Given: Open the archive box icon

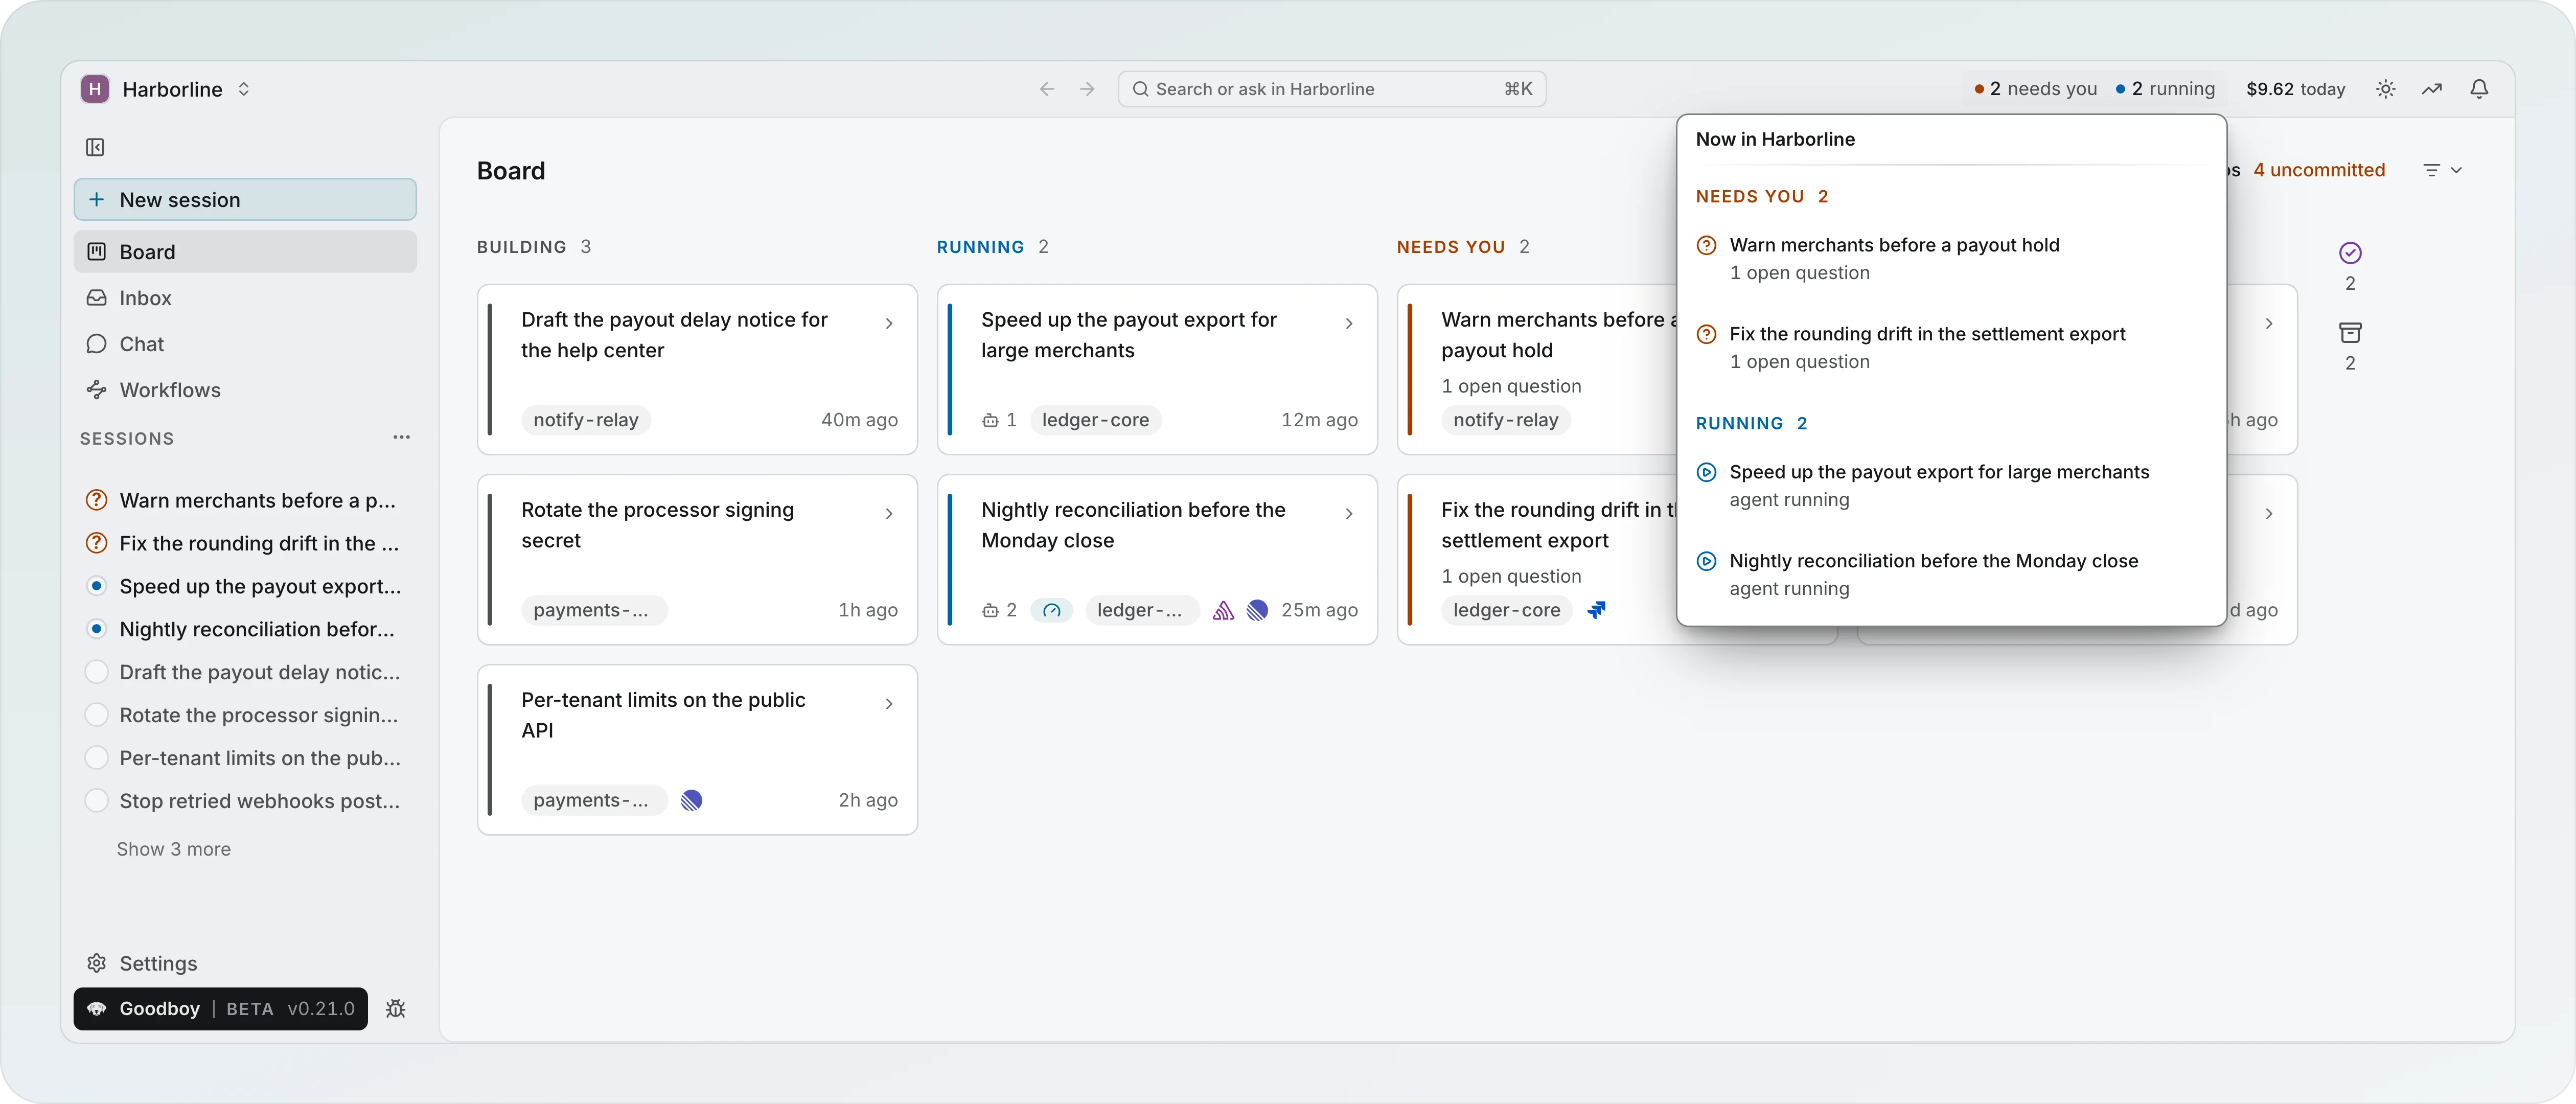Looking at the screenshot, I should [x=2350, y=332].
